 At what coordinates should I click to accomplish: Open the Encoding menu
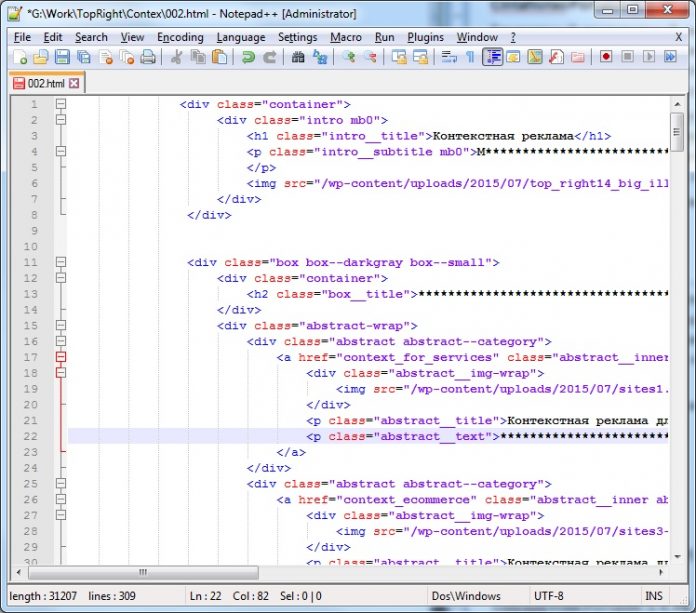pos(180,37)
